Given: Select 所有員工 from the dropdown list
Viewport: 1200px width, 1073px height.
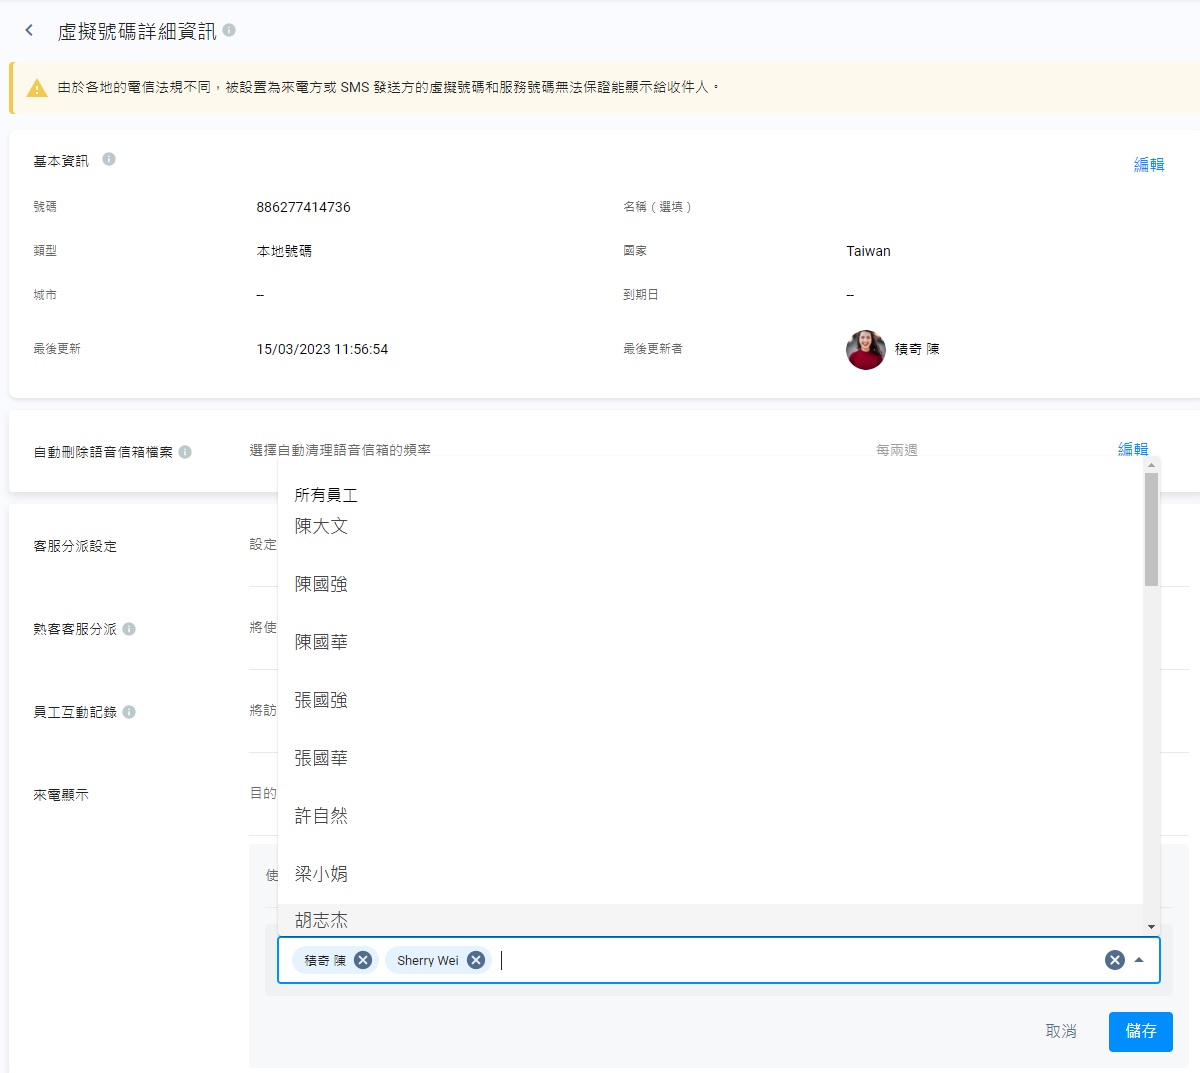Looking at the screenshot, I should click(326, 495).
